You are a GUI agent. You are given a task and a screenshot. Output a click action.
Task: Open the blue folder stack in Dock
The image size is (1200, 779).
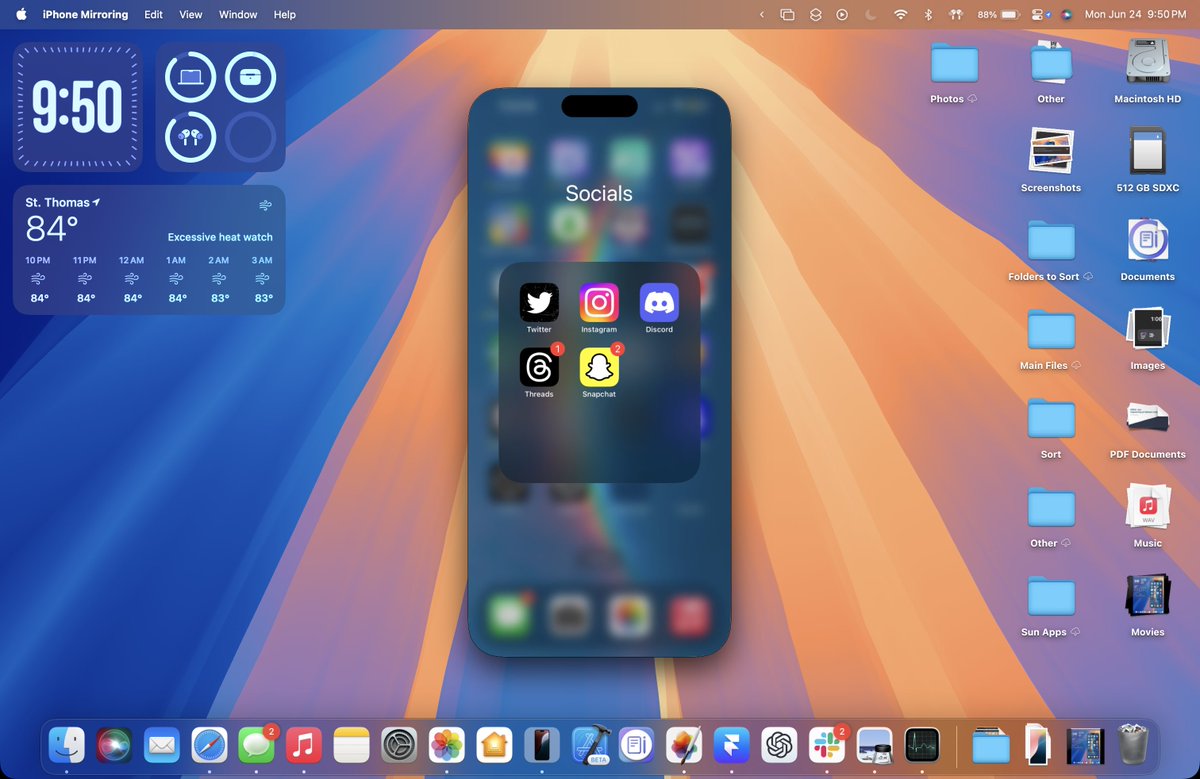(991, 745)
